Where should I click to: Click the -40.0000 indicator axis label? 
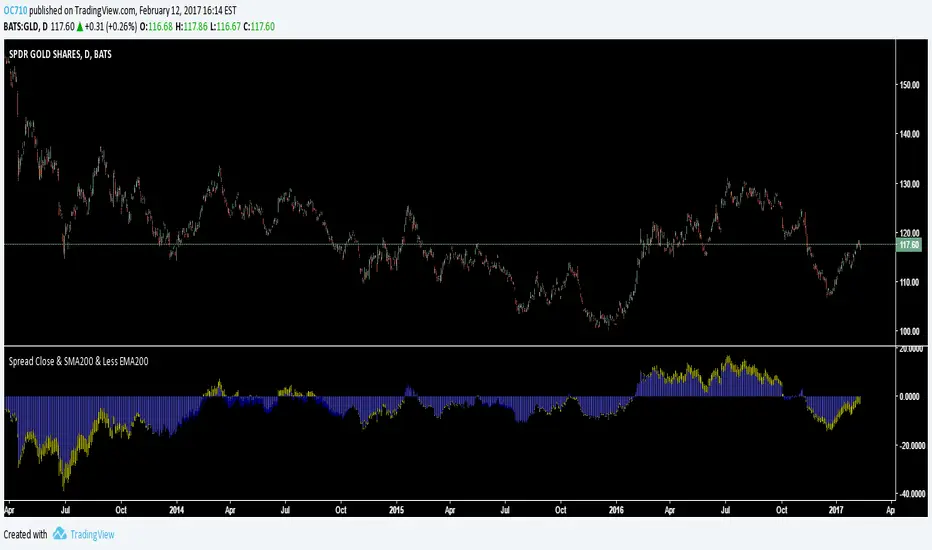(911, 494)
